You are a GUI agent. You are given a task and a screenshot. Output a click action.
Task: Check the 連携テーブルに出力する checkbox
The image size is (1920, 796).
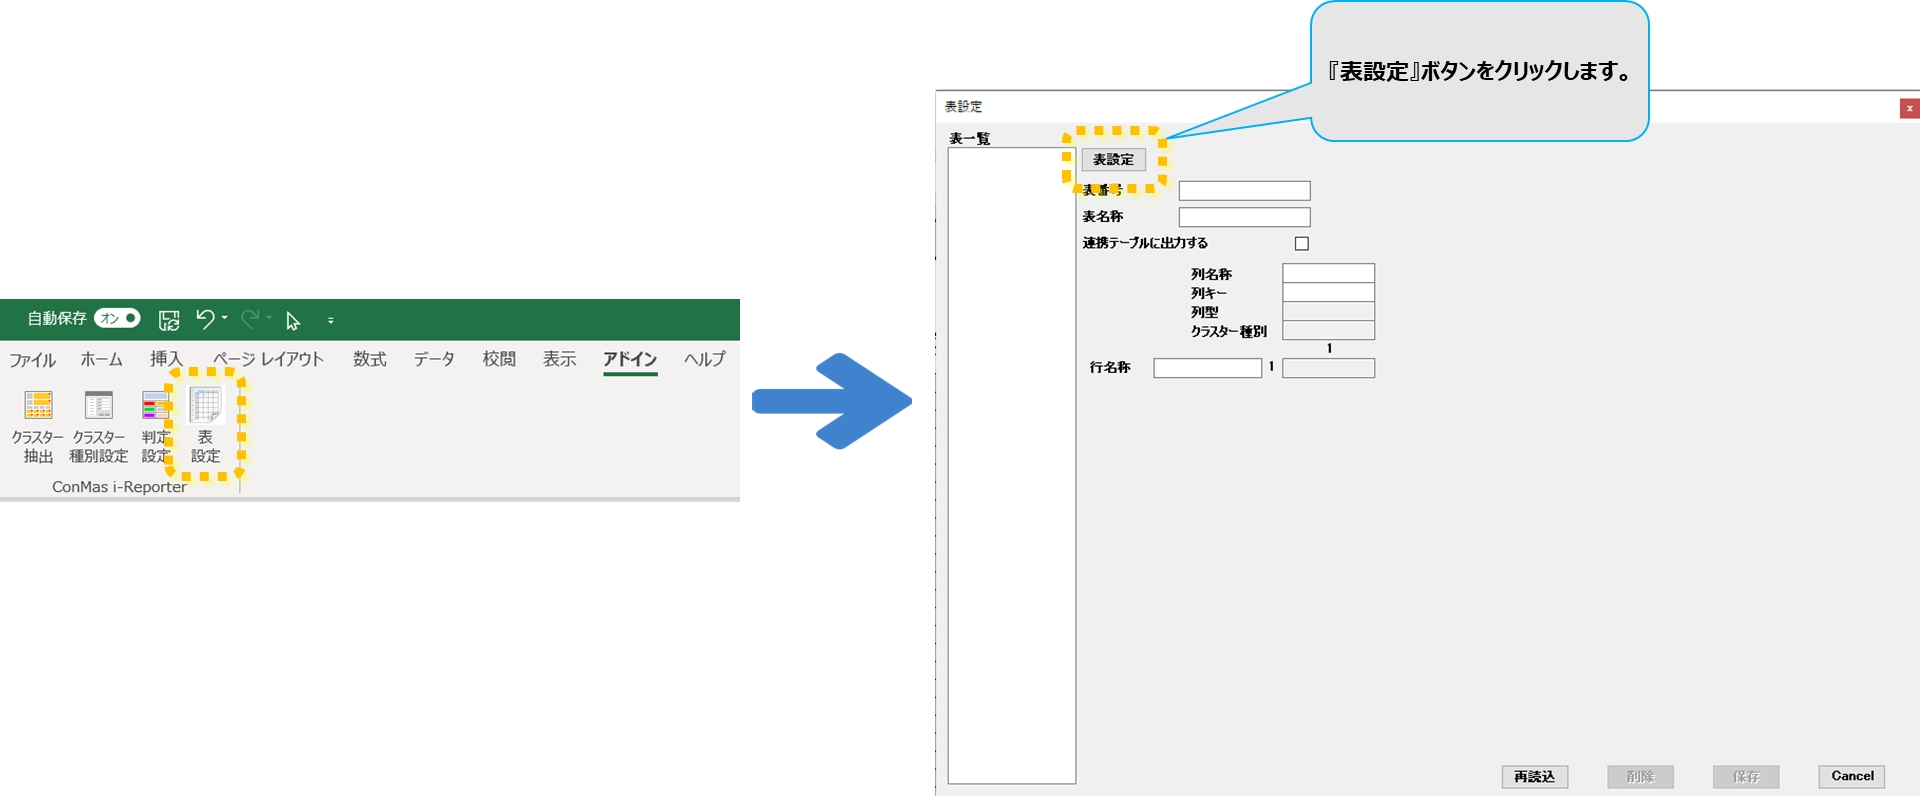(1301, 243)
